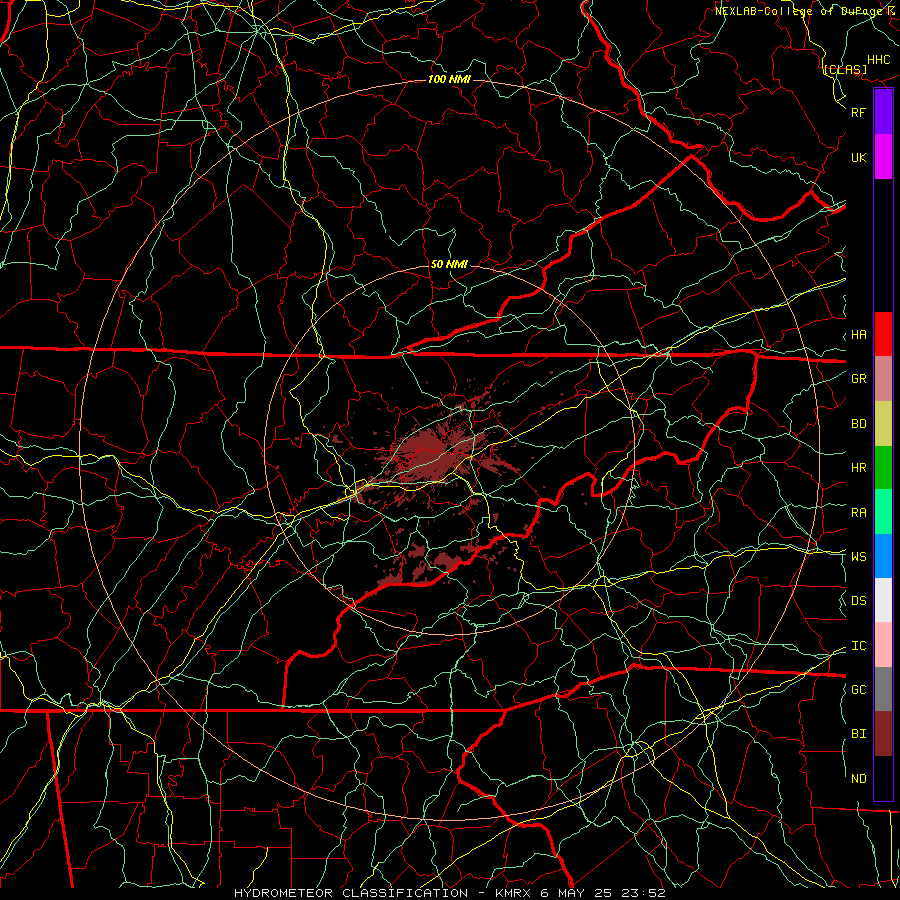Click the HA red legend color block
Image resolution: width=900 pixels, height=900 pixels.
pos(883,334)
